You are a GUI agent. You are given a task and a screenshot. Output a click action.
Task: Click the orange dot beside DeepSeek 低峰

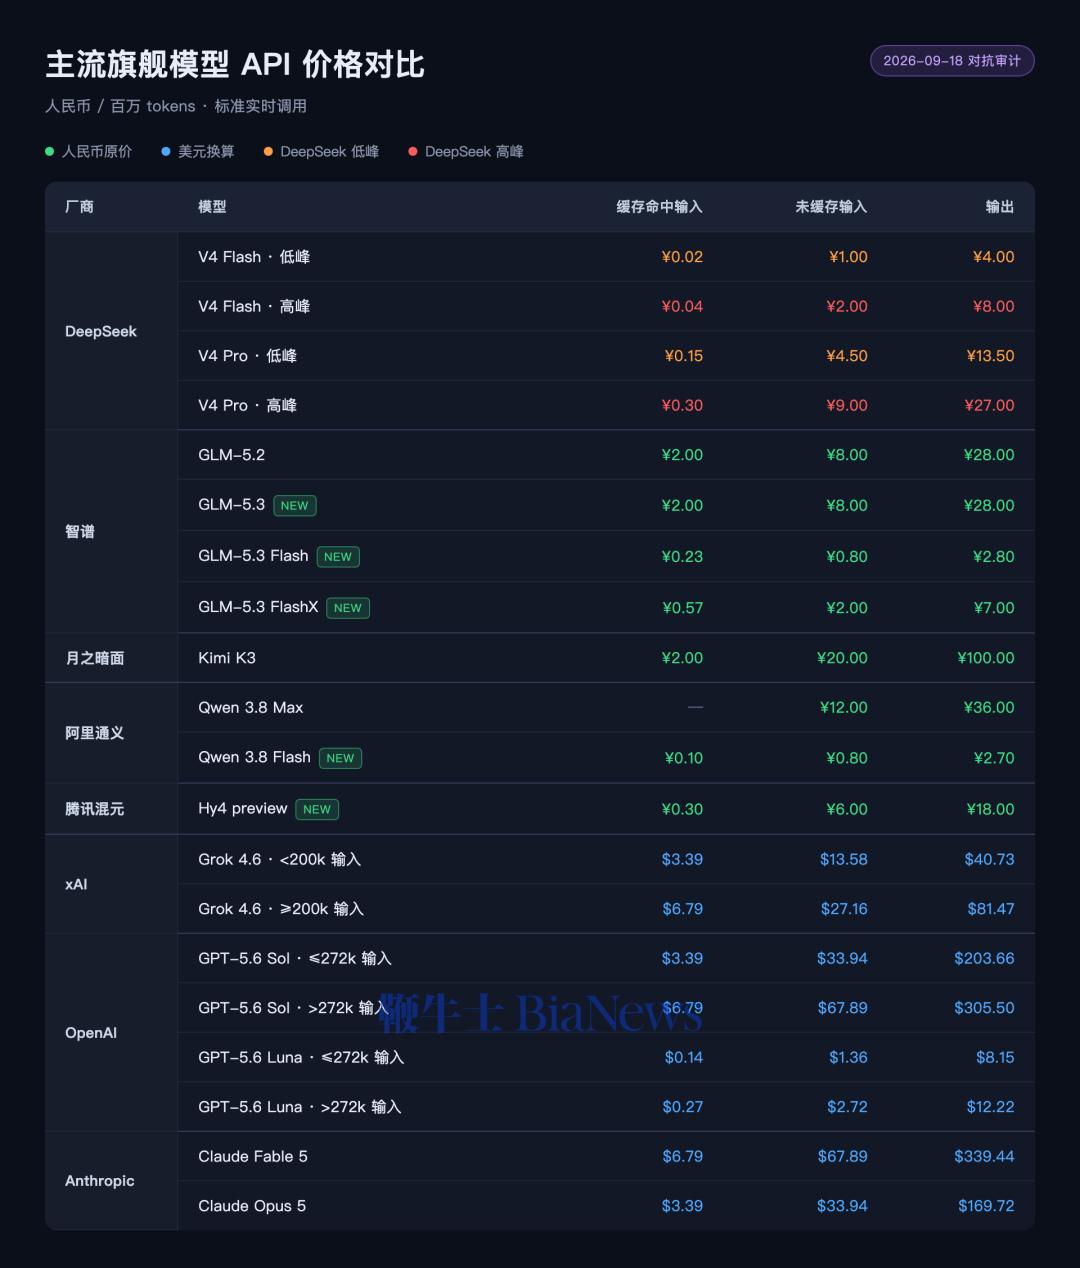tap(268, 152)
